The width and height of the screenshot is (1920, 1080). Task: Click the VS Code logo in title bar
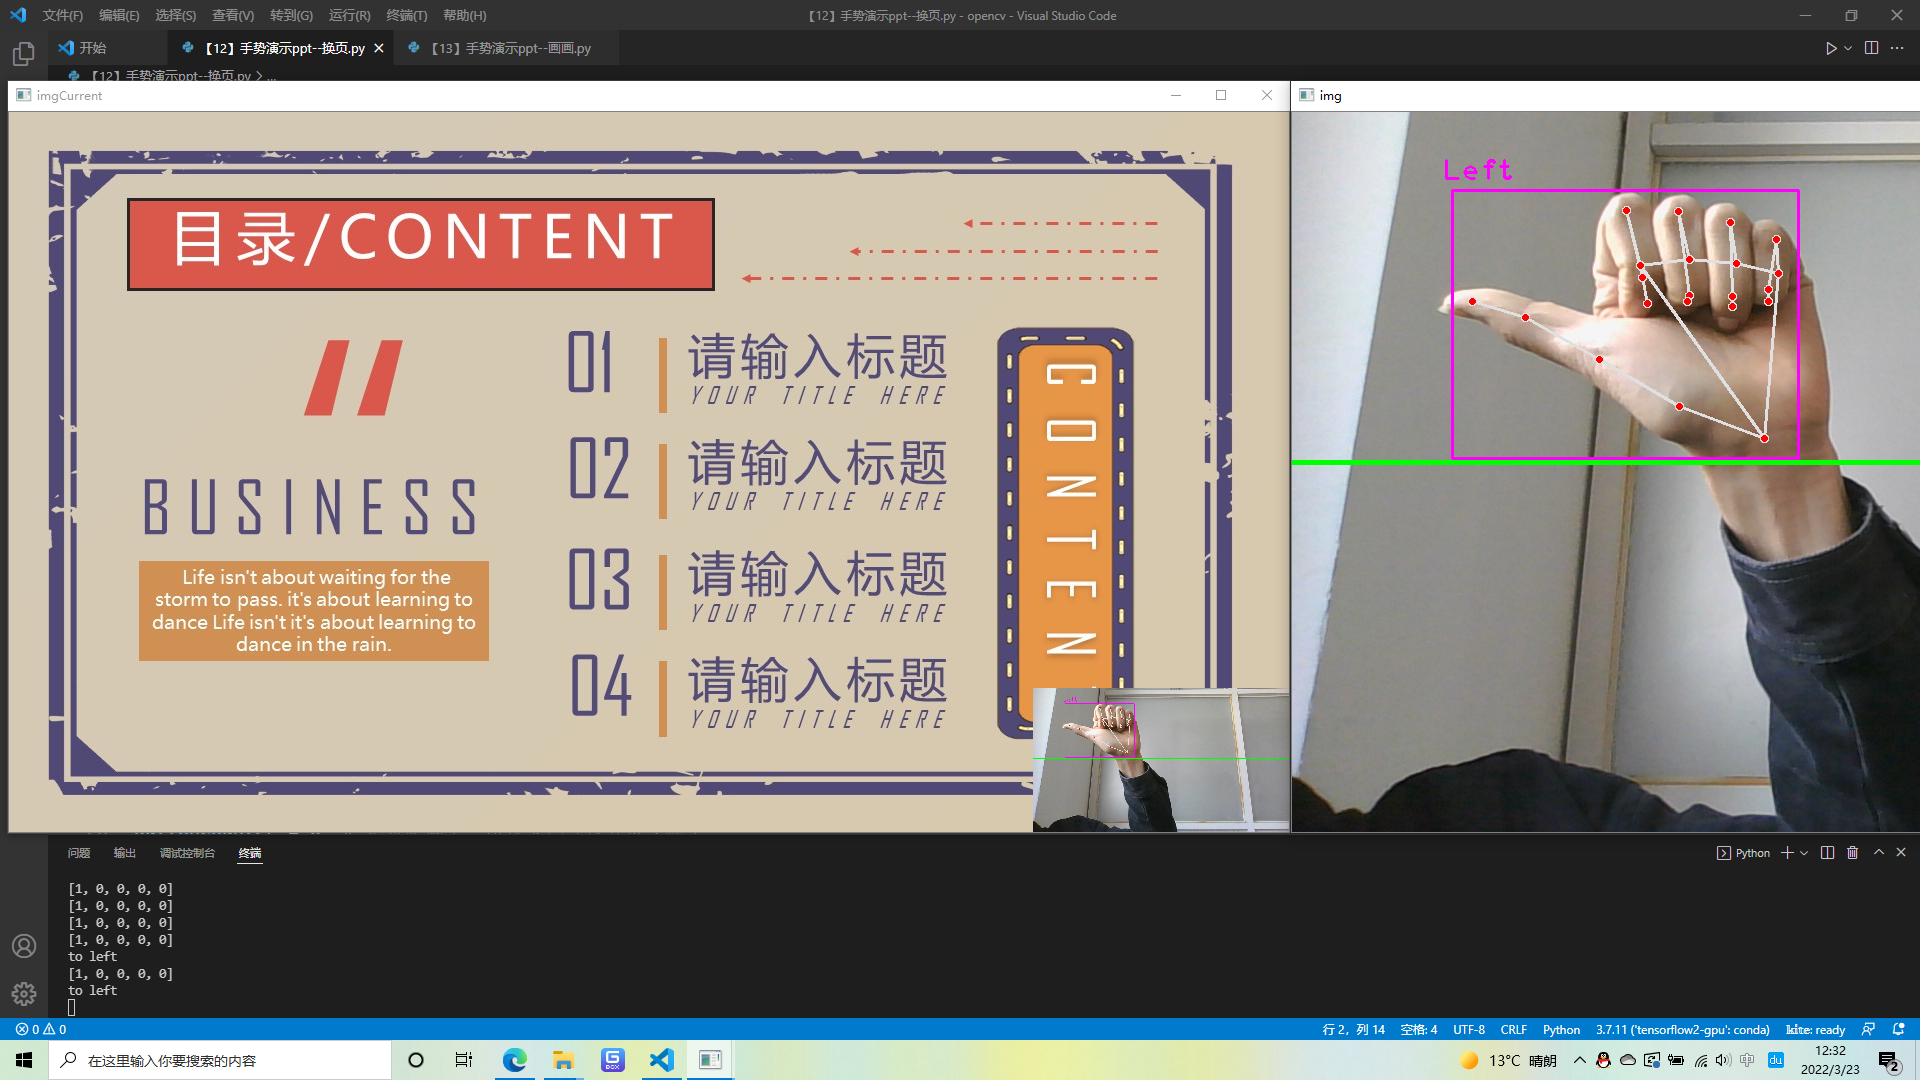click(x=18, y=15)
